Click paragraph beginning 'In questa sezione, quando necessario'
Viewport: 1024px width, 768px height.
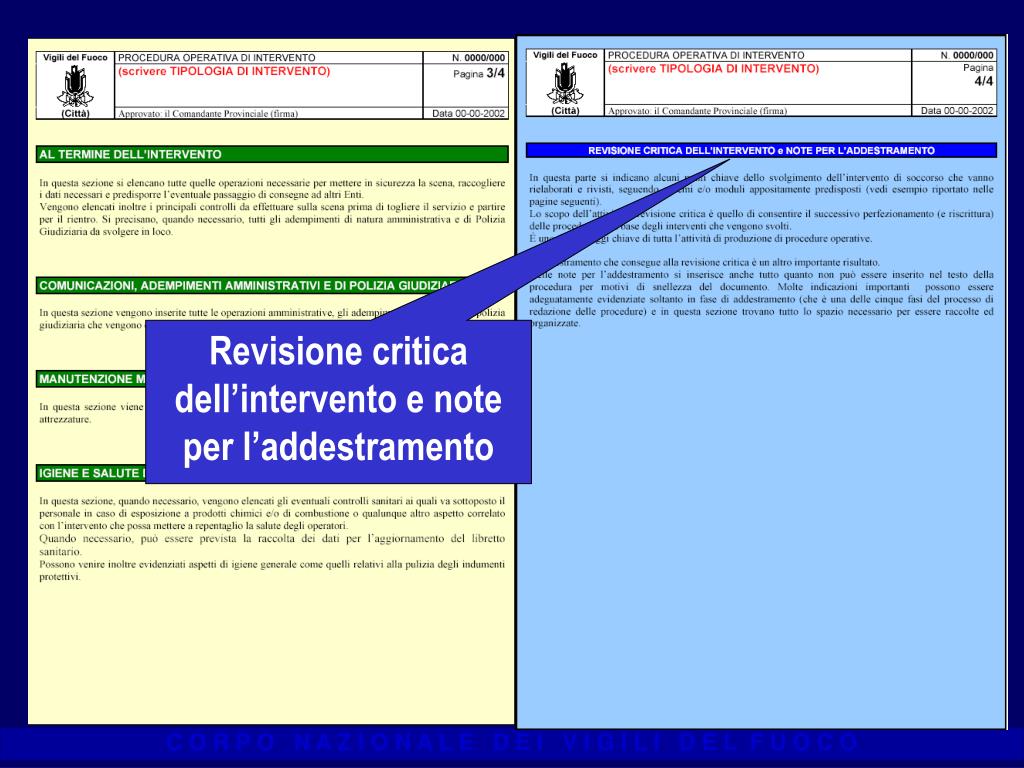click(x=272, y=513)
